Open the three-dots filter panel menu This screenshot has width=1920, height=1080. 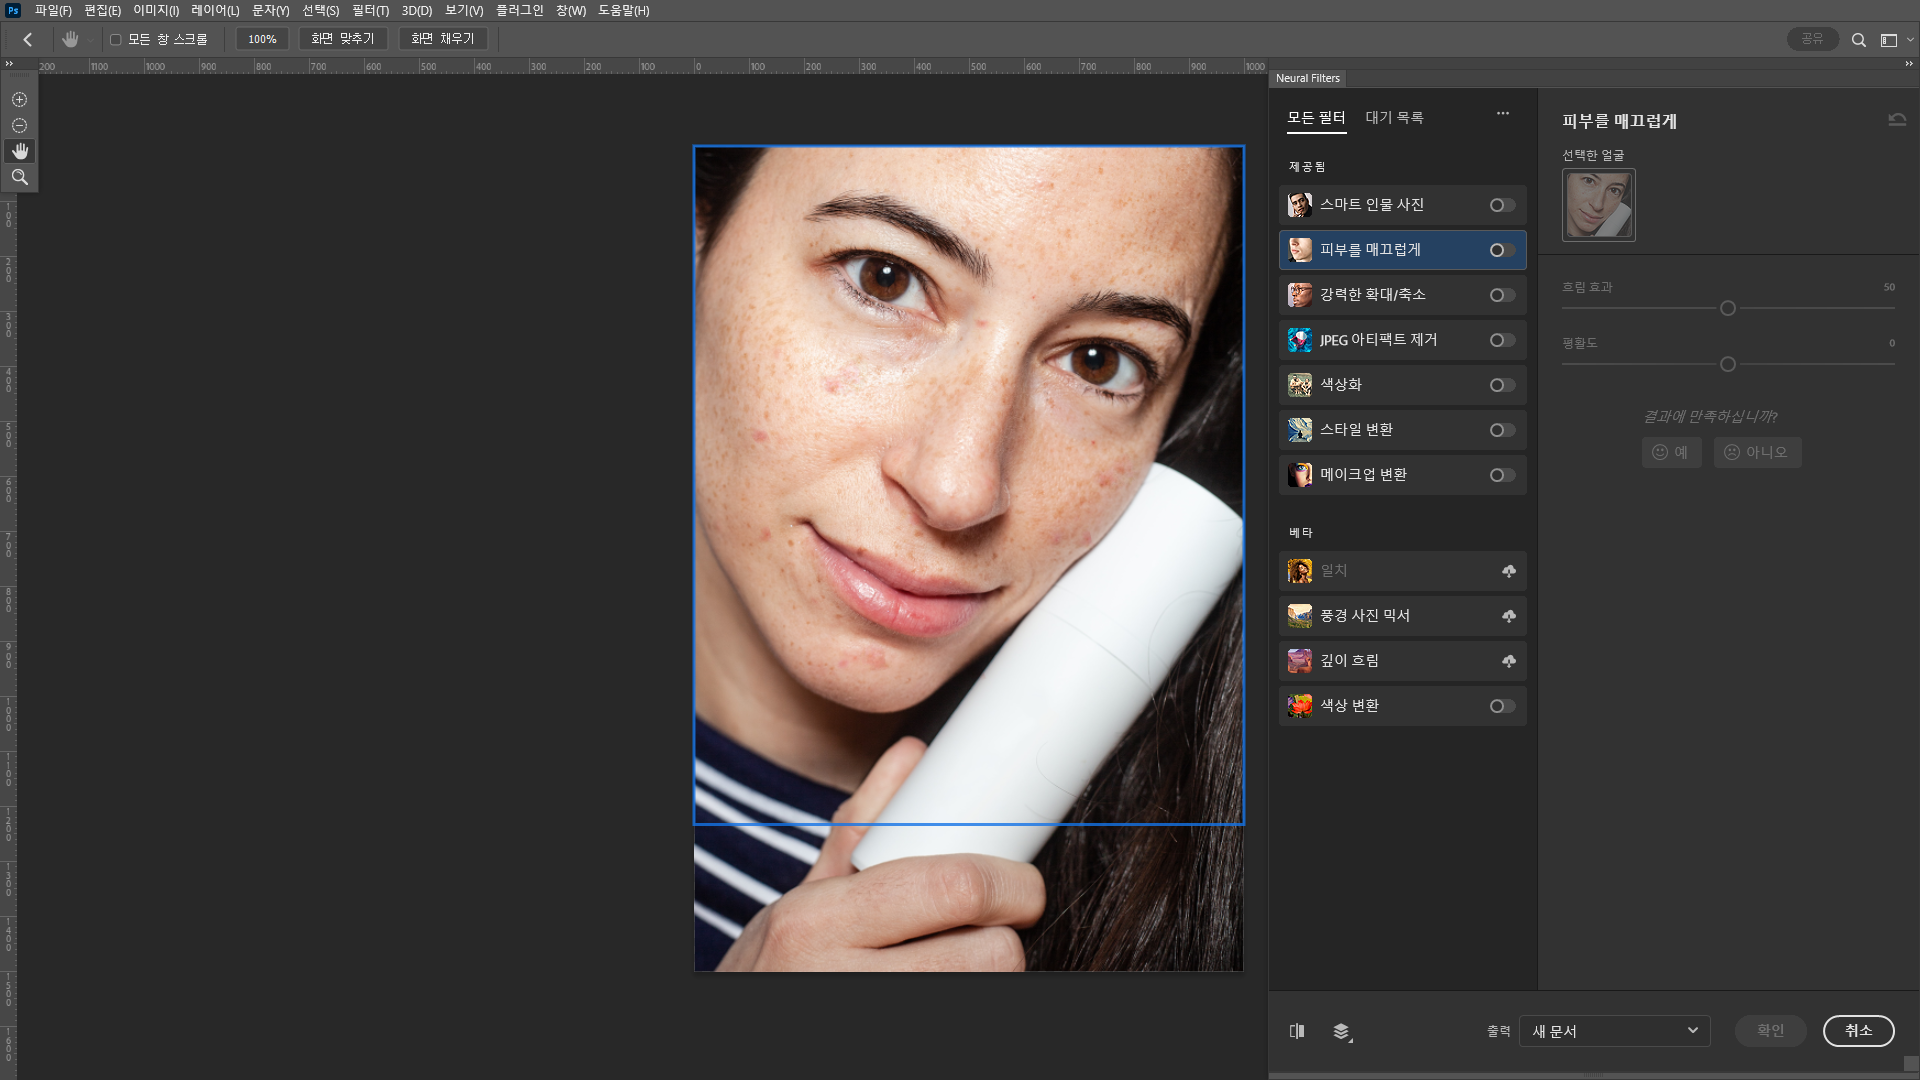1502,114
